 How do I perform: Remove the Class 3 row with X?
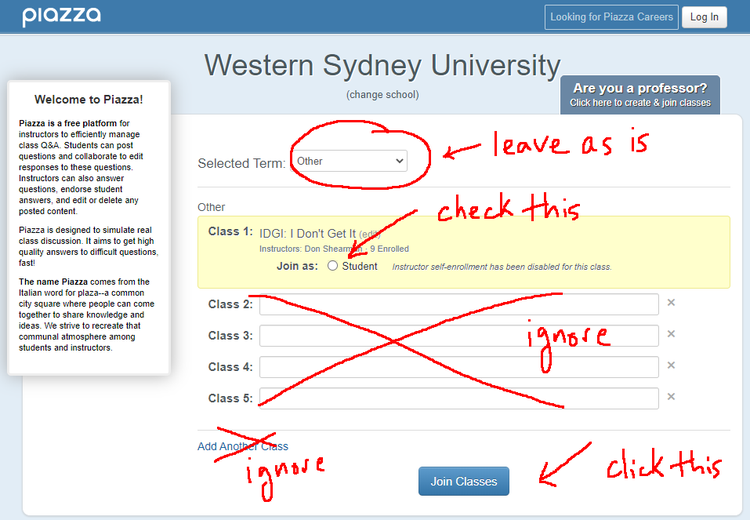pos(671,334)
